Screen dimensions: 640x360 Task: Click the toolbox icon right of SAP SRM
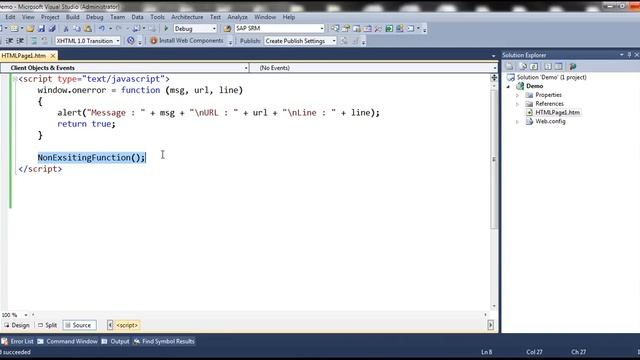(x=378, y=29)
